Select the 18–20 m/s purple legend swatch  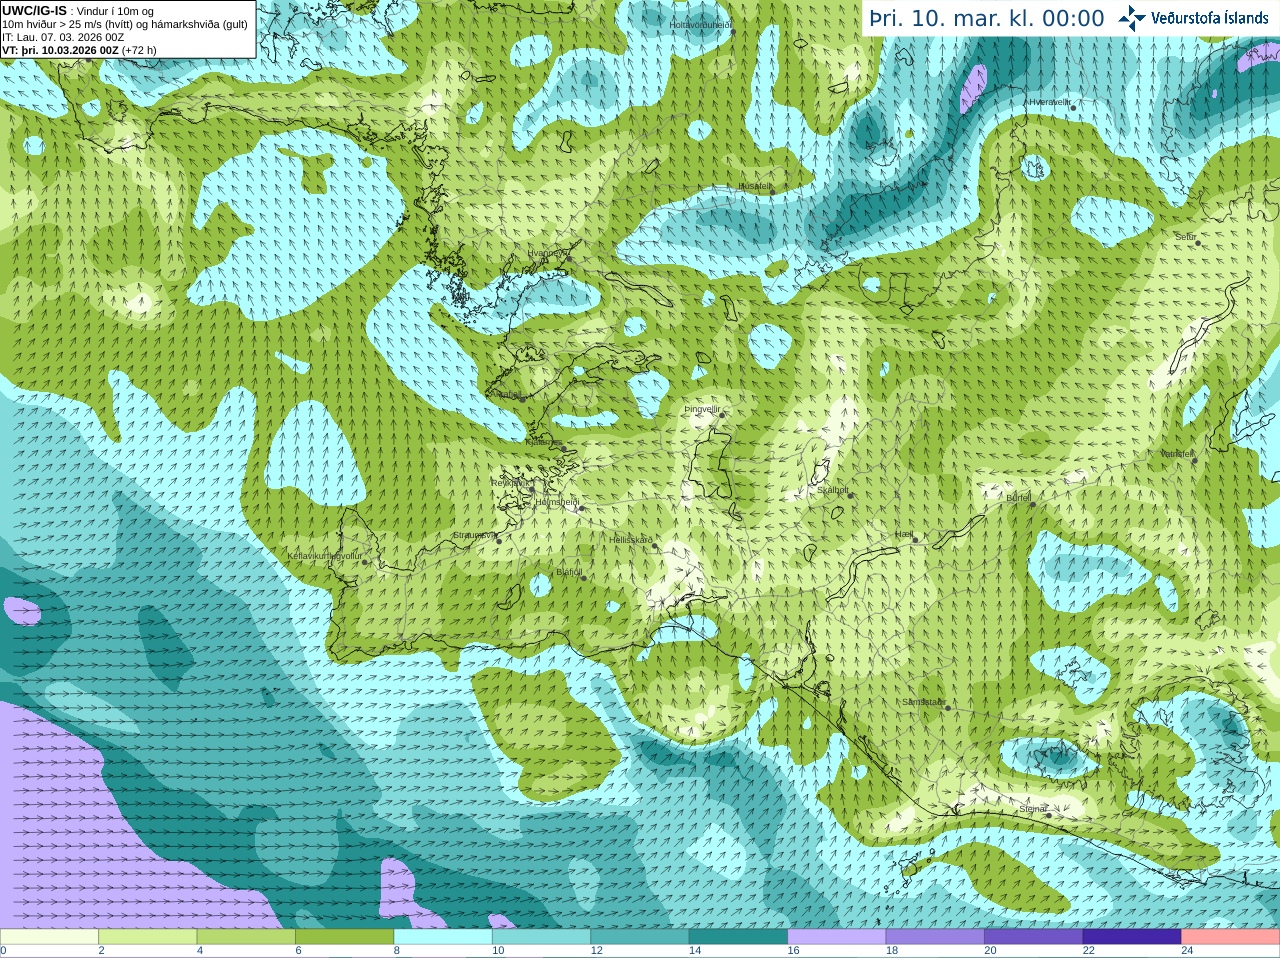pyautogui.click(x=935, y=937)
